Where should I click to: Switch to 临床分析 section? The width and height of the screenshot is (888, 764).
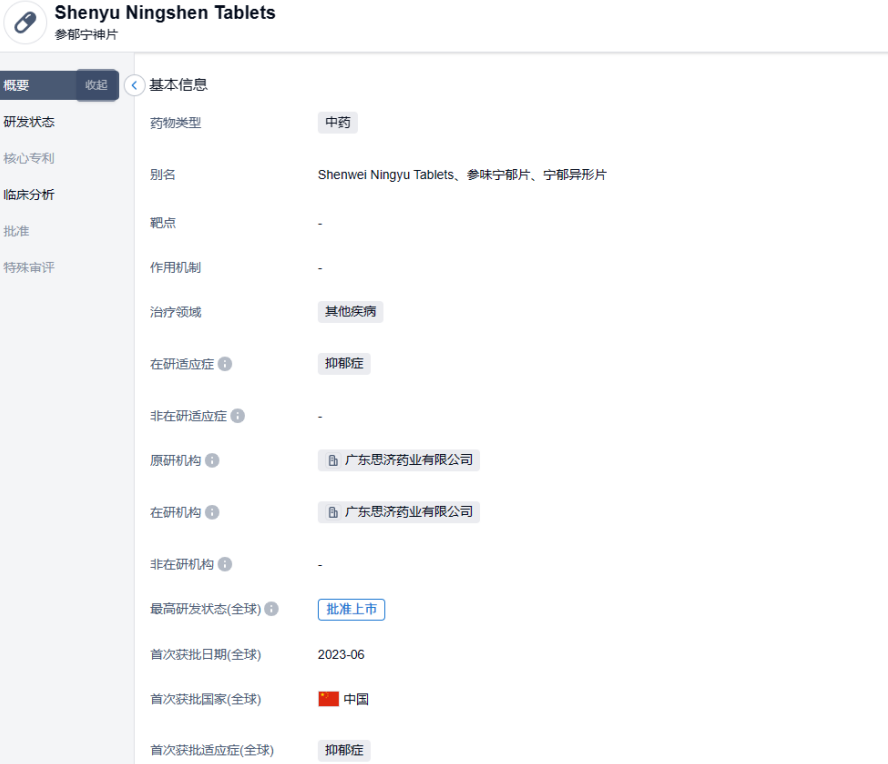pos(29,195)
